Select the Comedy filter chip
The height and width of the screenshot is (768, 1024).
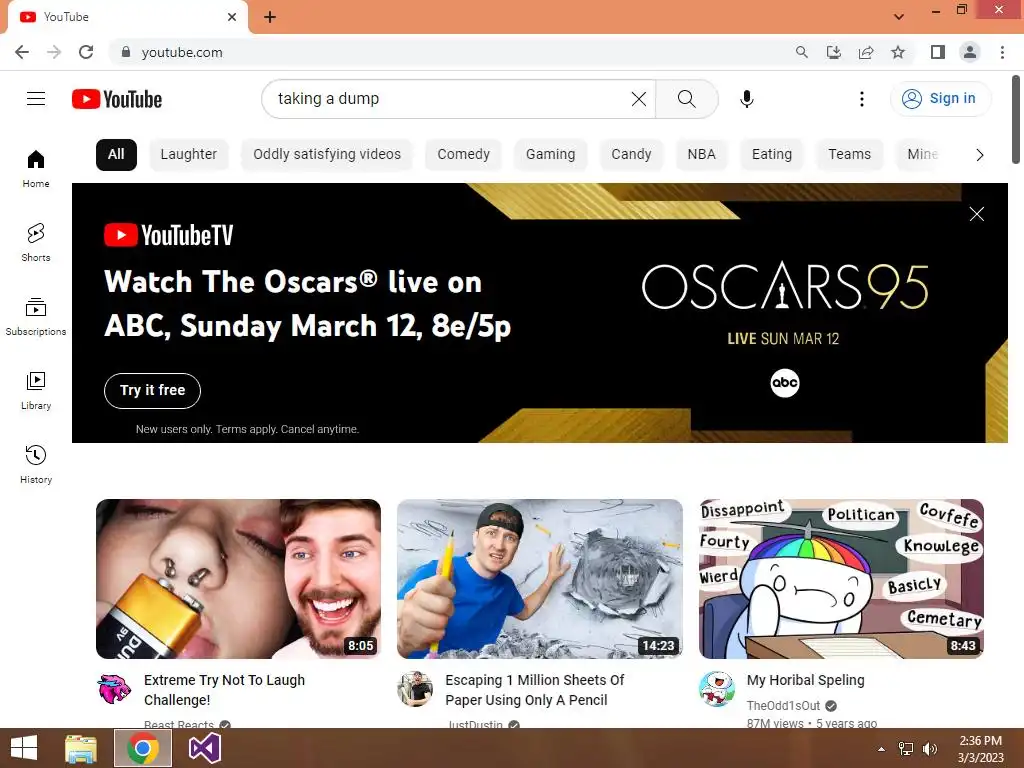tap(464, 155)
